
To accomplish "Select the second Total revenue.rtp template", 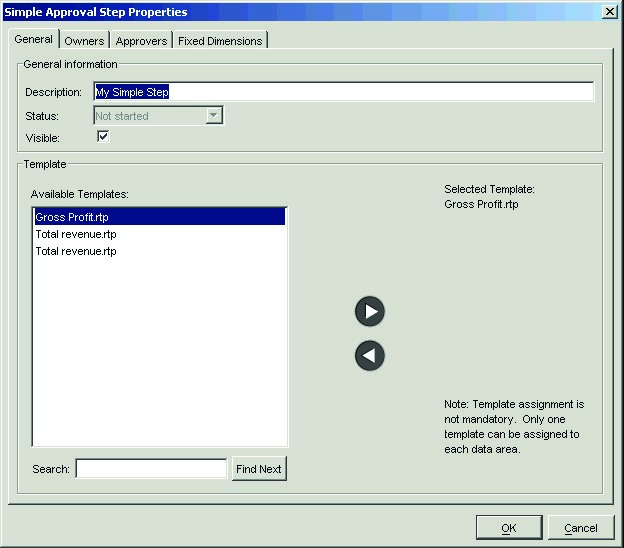I will 76,251.
